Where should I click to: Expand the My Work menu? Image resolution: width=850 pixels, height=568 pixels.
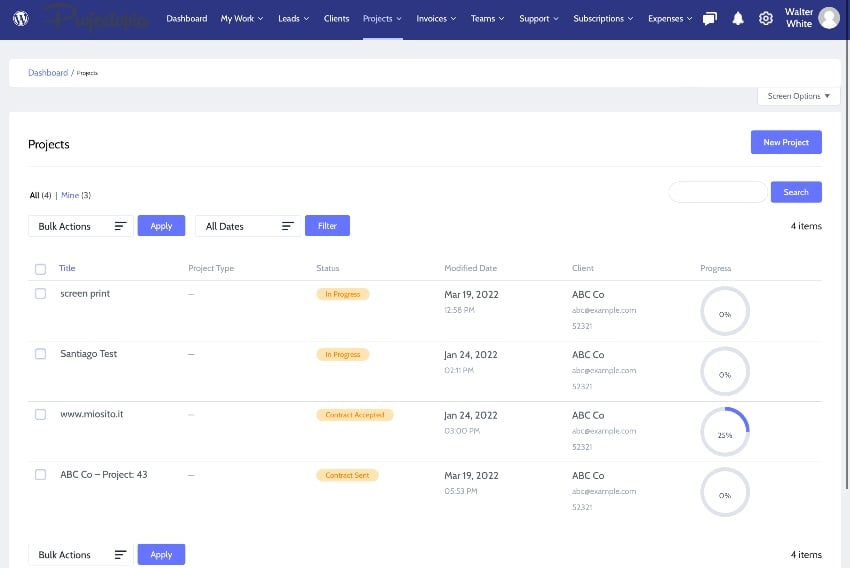tap(242, 18)
